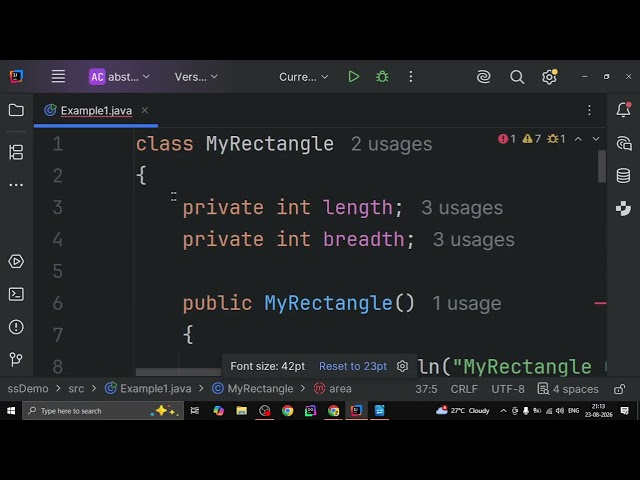Show more tool windows ellipsis
The width and height of the screenshot is (640, 480).
coord(16,185)
